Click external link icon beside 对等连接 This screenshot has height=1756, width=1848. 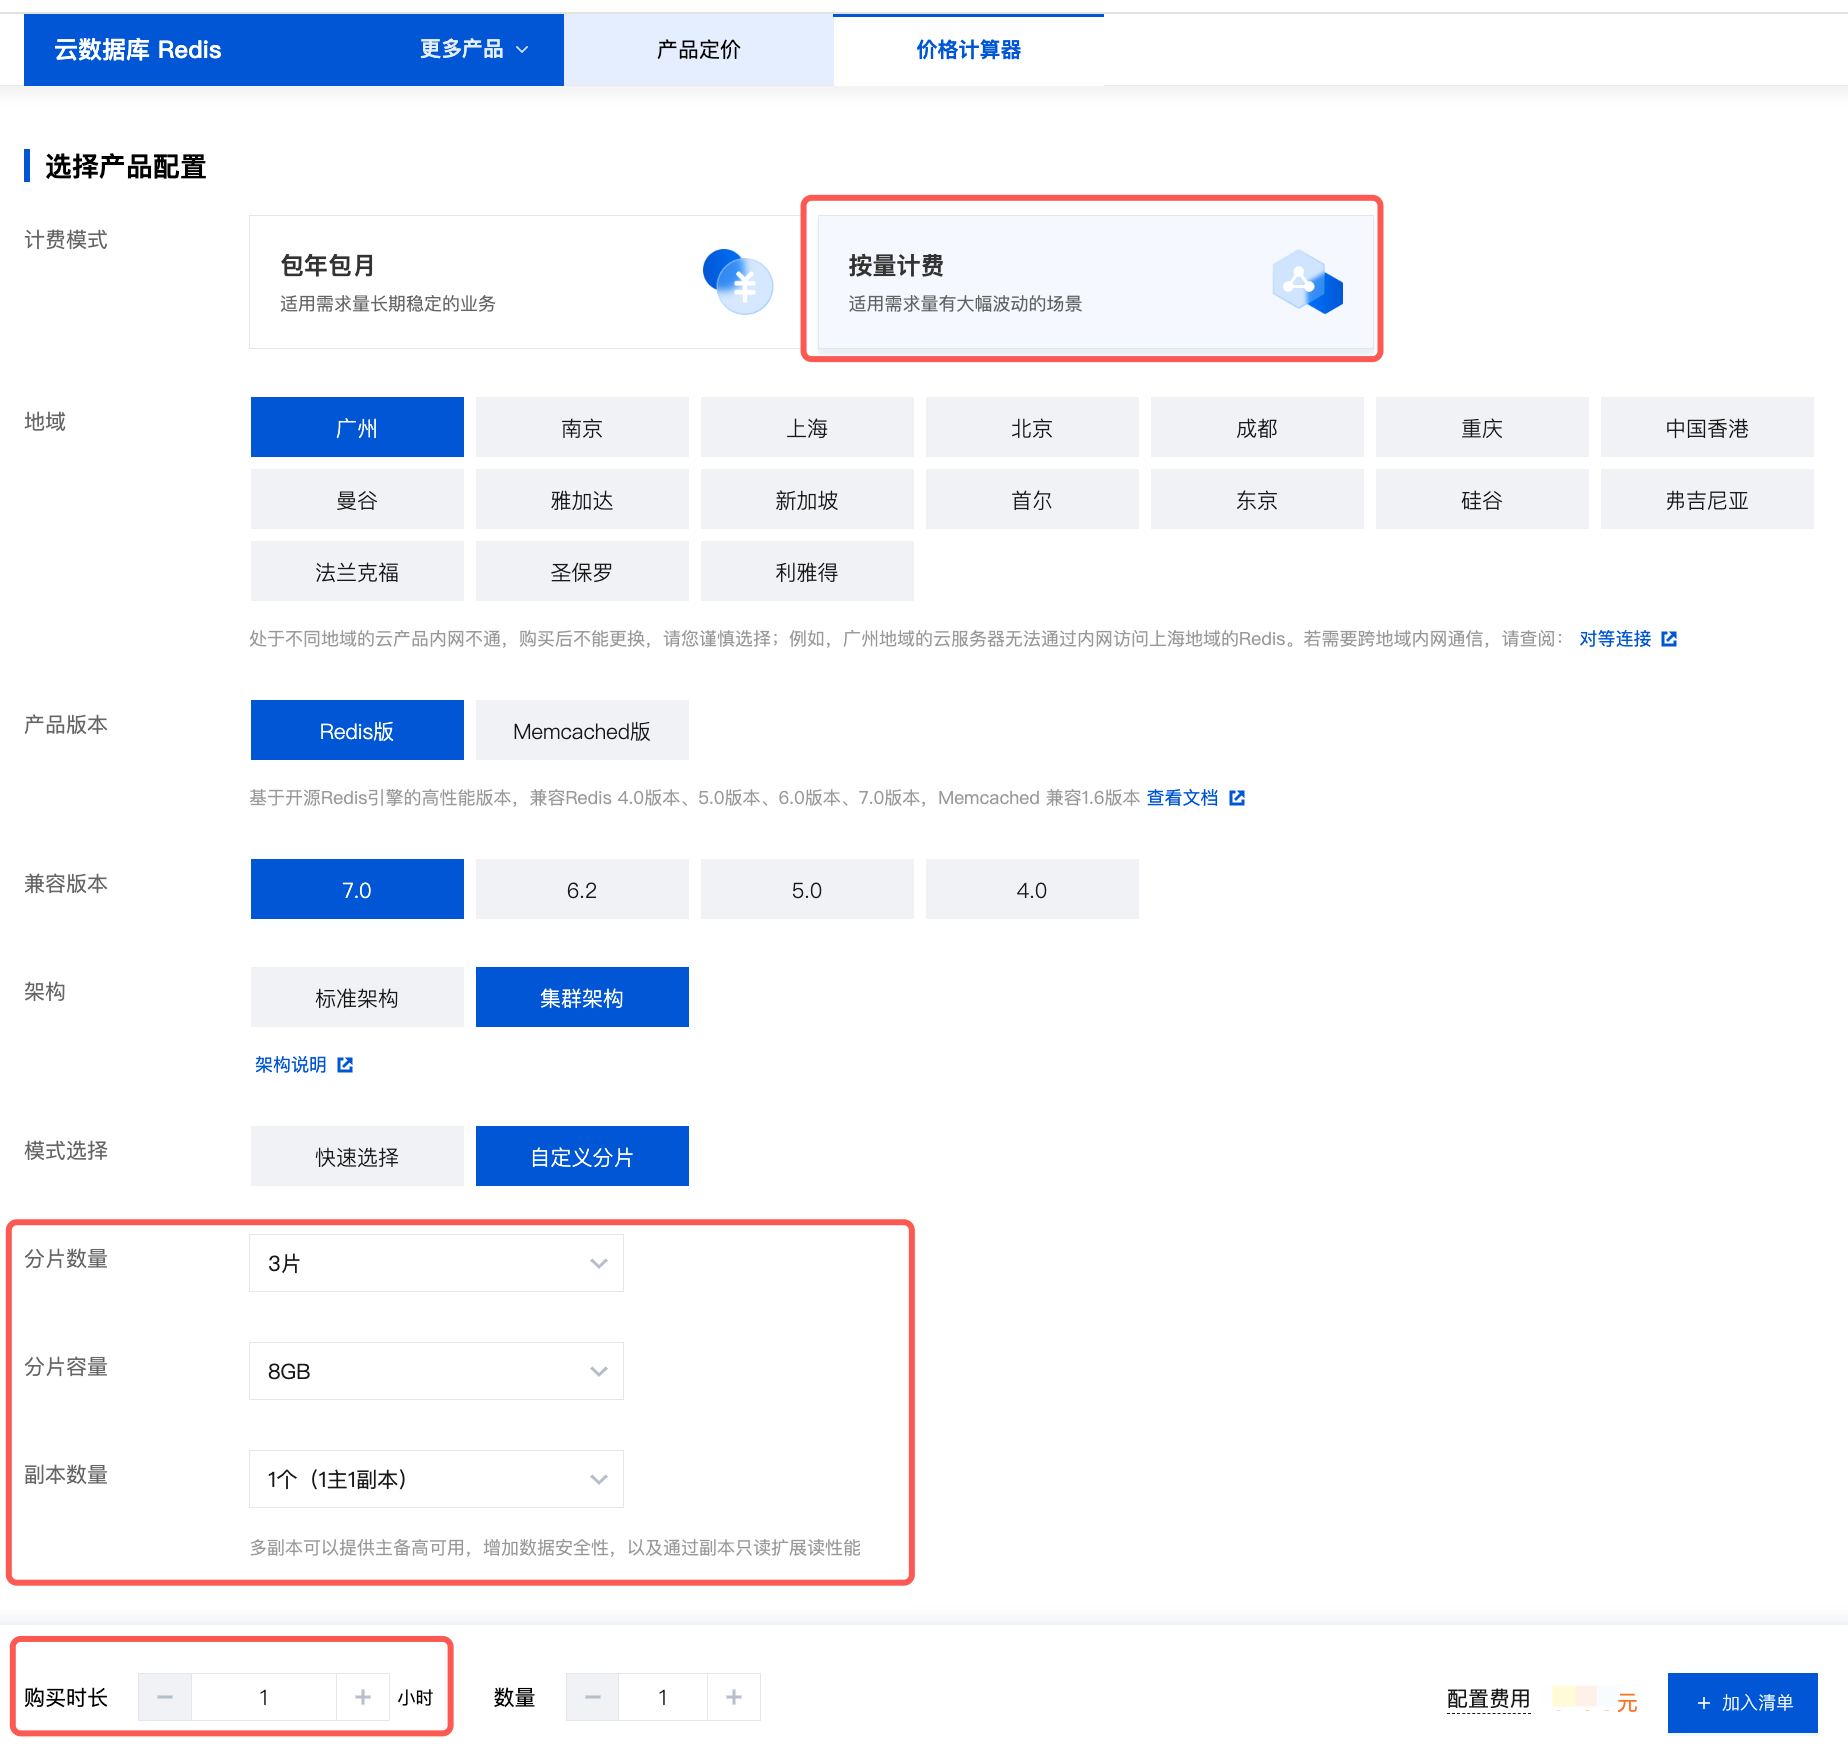tap(1669, 639)
